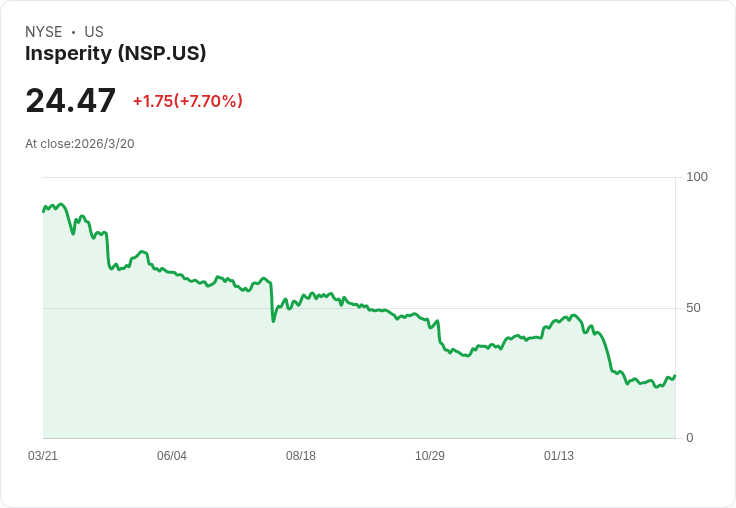Click the 50 y-axis label

click(x=693, y=308)
